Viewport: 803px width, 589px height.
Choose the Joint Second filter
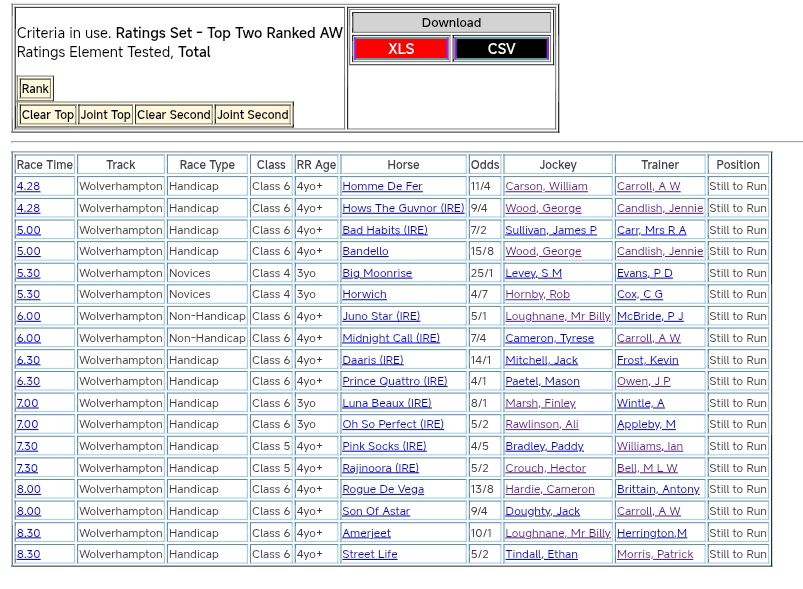[253, 115]
